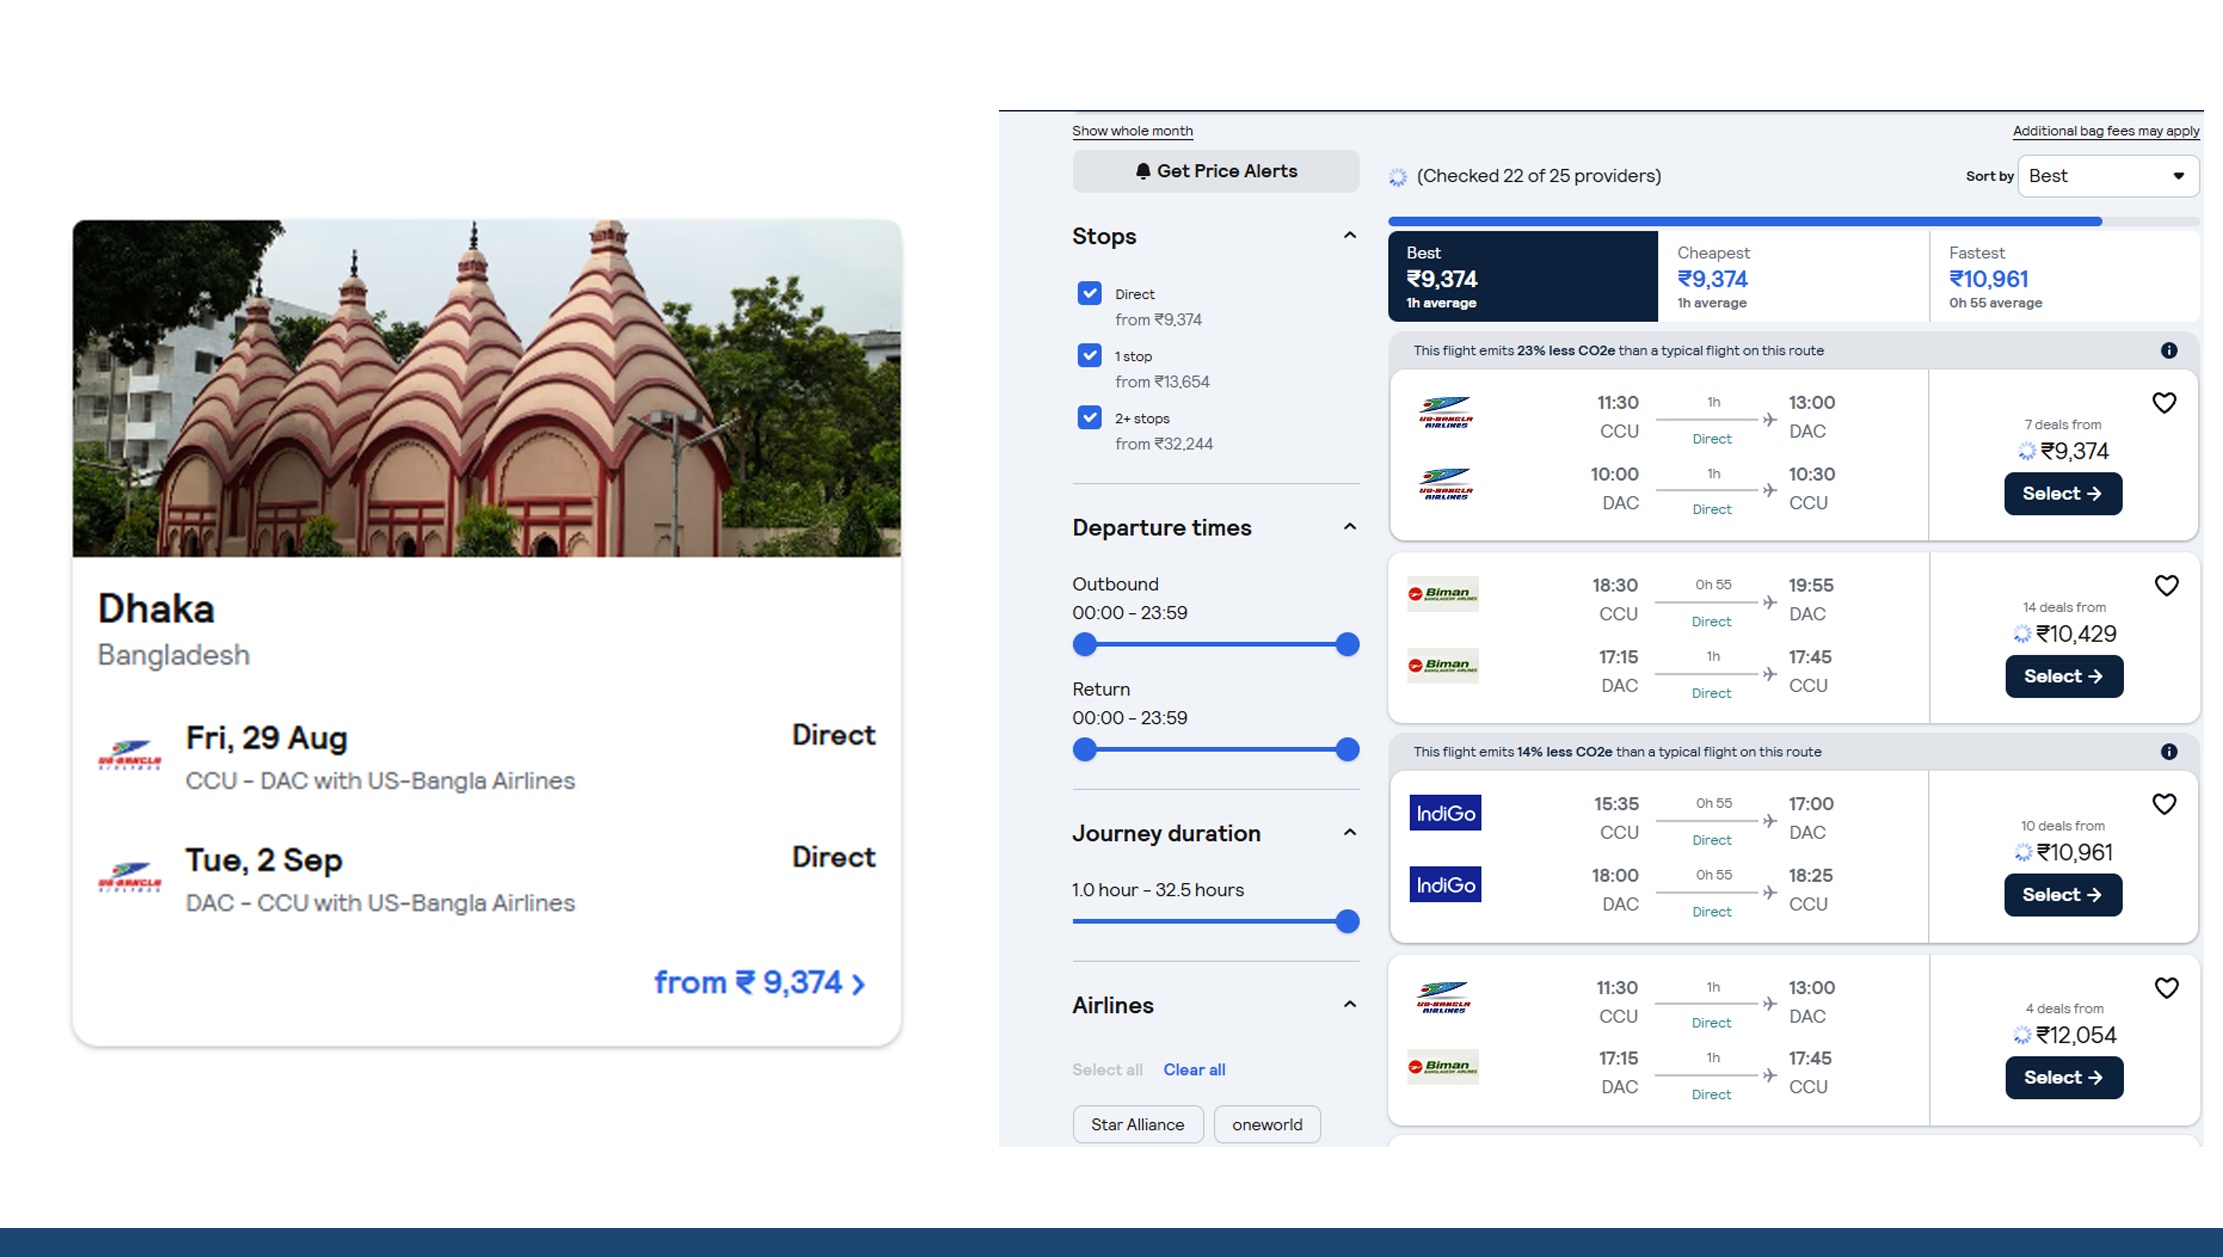The image size is (2223, 1257).
Task: Switch to the Fastest results tab
Action: (x=2064, y=277)
